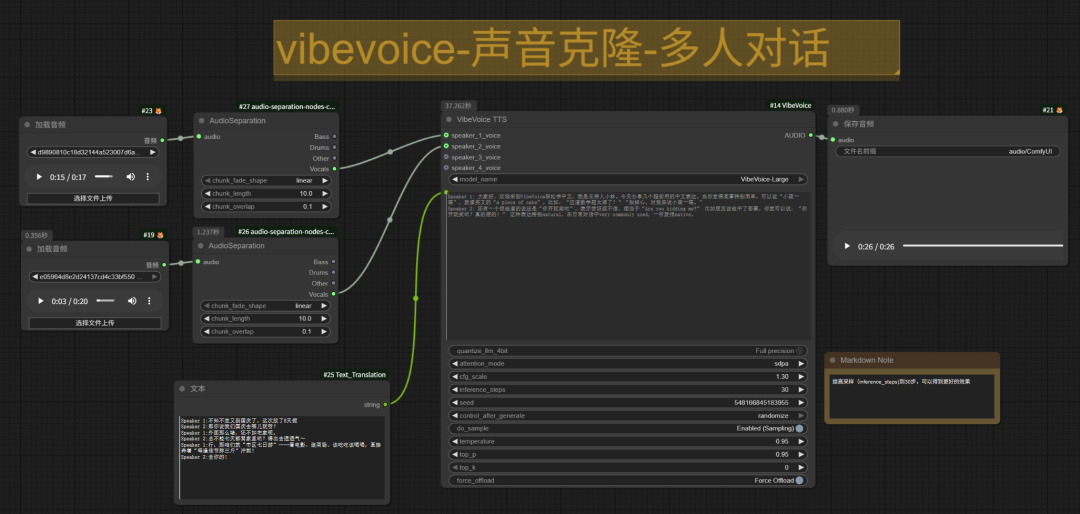1080x514 pixels.
Task: Increase chunk_length in node #27
Action: 325,194
